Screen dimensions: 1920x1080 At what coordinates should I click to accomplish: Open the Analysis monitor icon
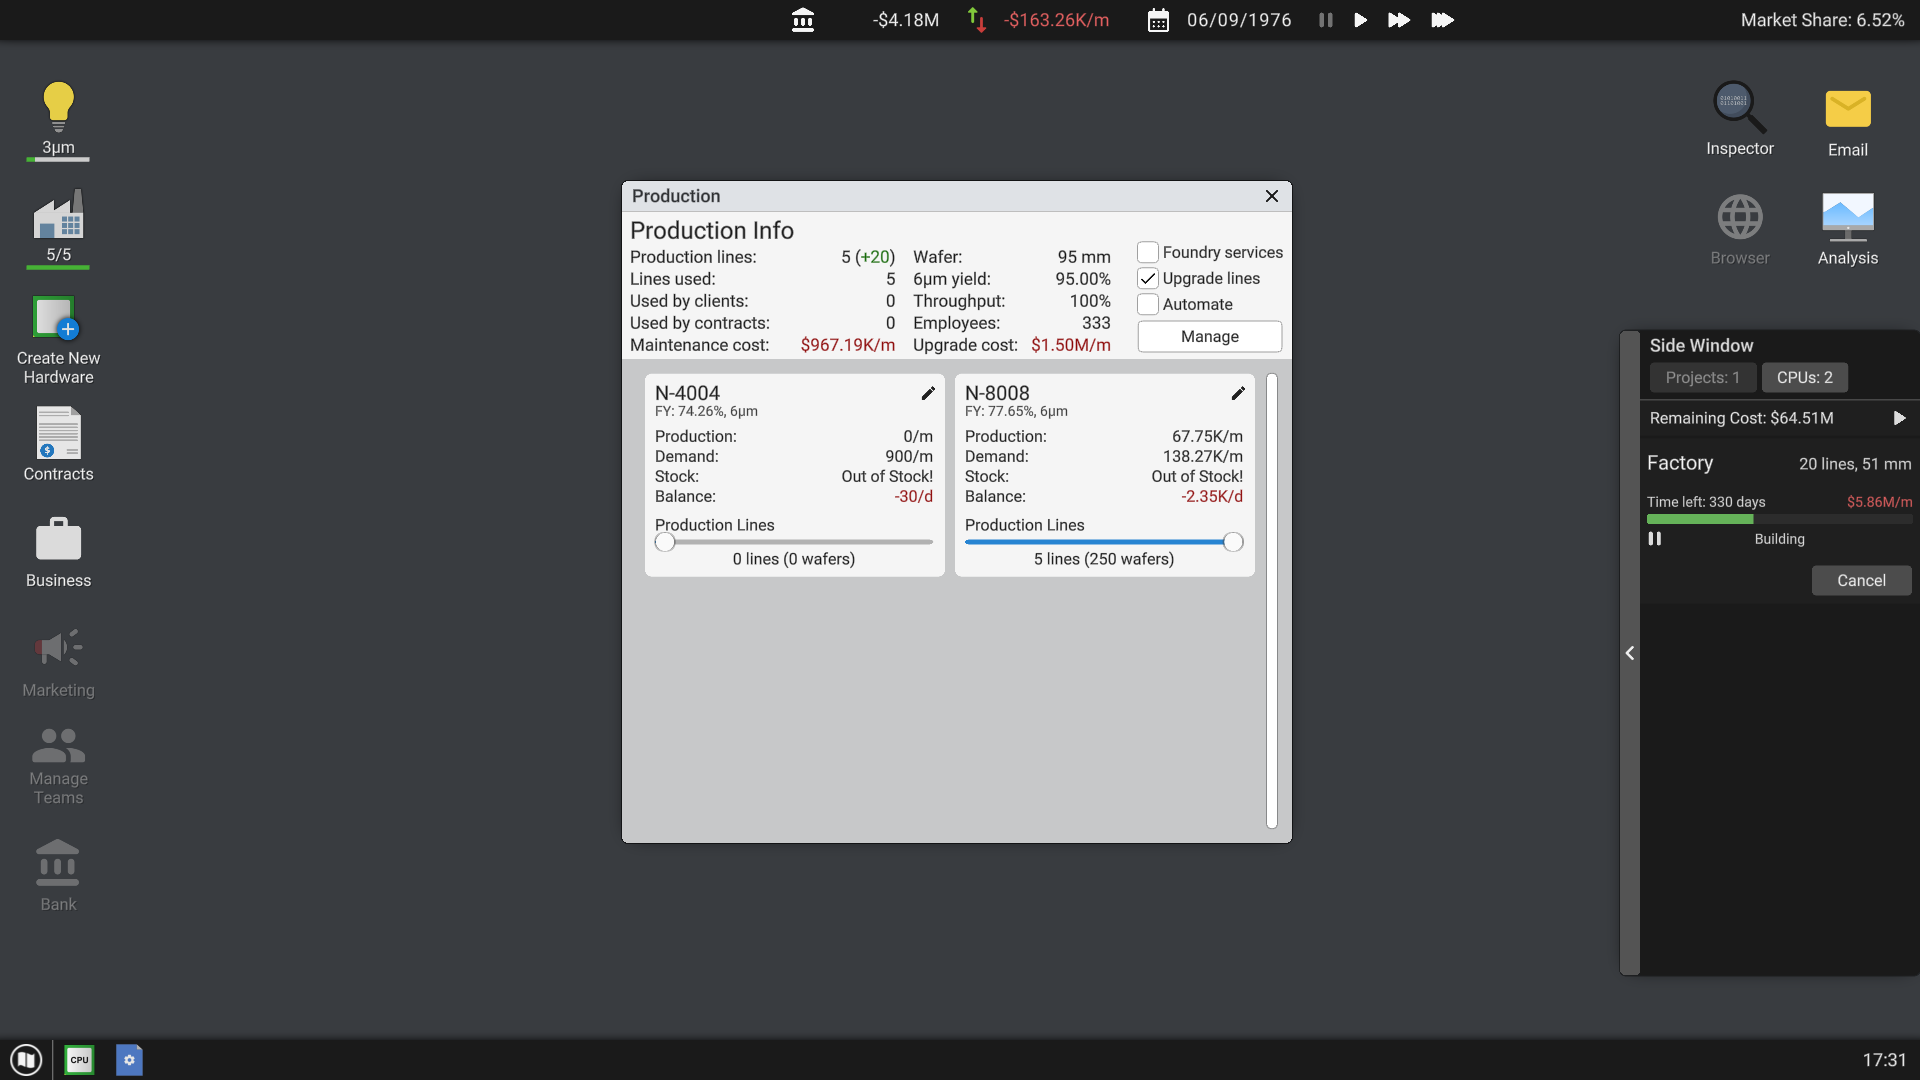pos(1847,217)
